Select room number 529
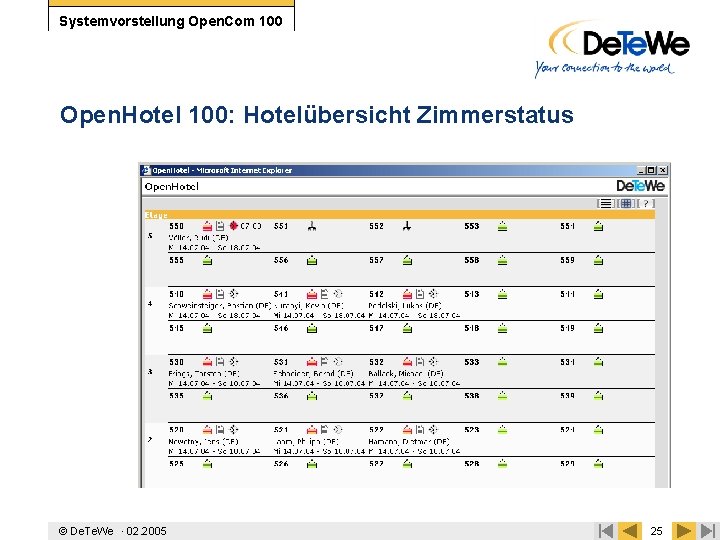Viewport: 720px width, 540px height. (567, 464)
